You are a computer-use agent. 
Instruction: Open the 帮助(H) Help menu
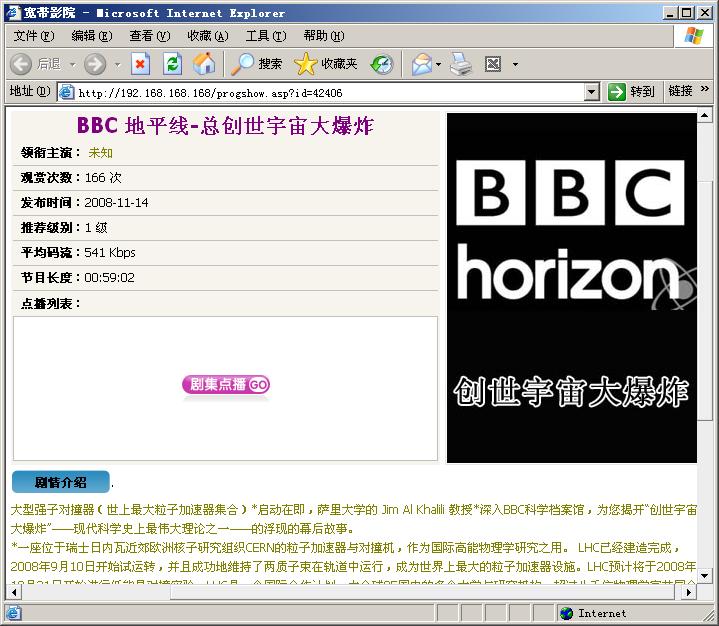pos(324,36)
